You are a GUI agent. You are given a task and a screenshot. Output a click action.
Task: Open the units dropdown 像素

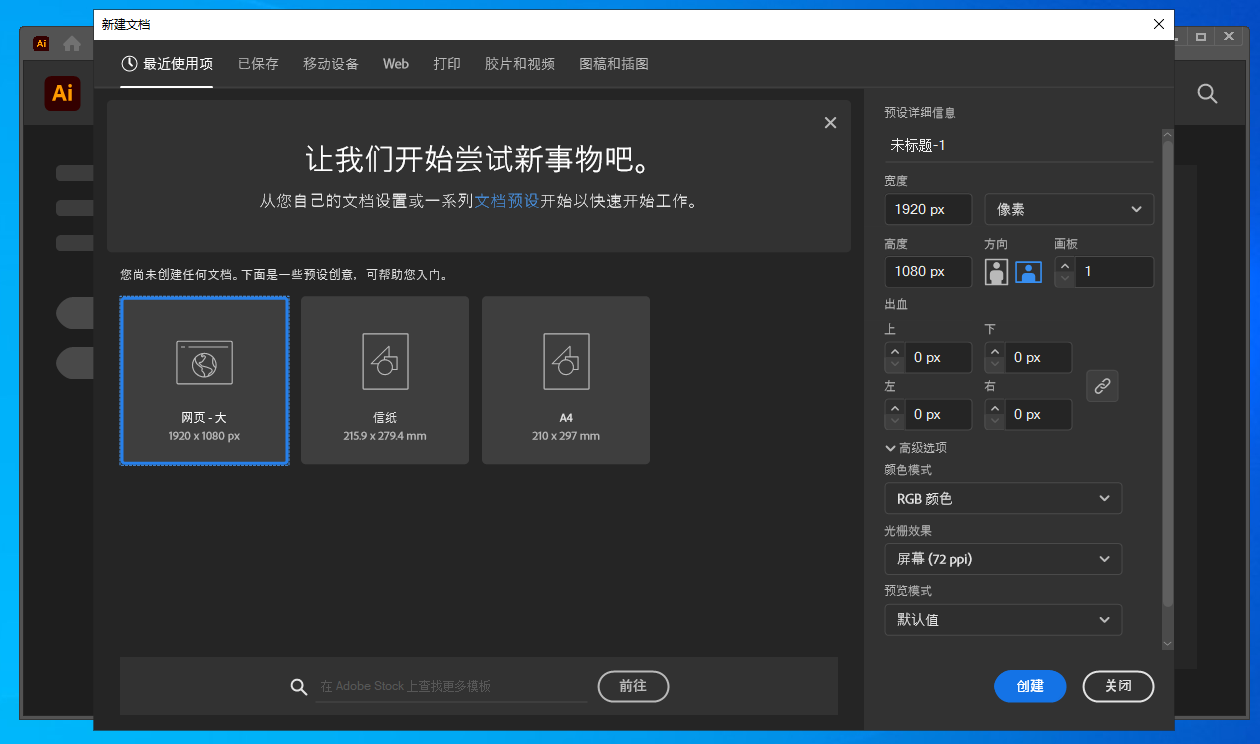pyautogui.click(x=1069, y=209)
